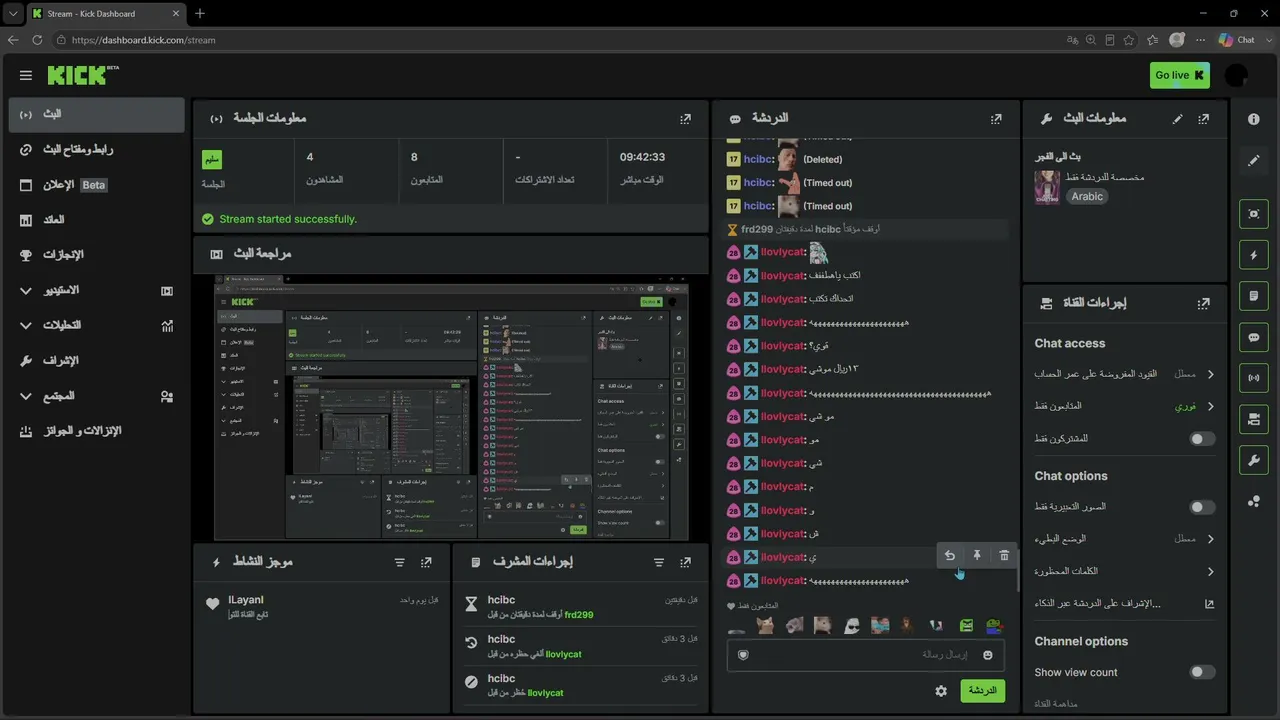Viewport: 1280px width, 720px height.
Task: Filter the إجراءات المشرف moderator actions list
Action: [659, 563]
